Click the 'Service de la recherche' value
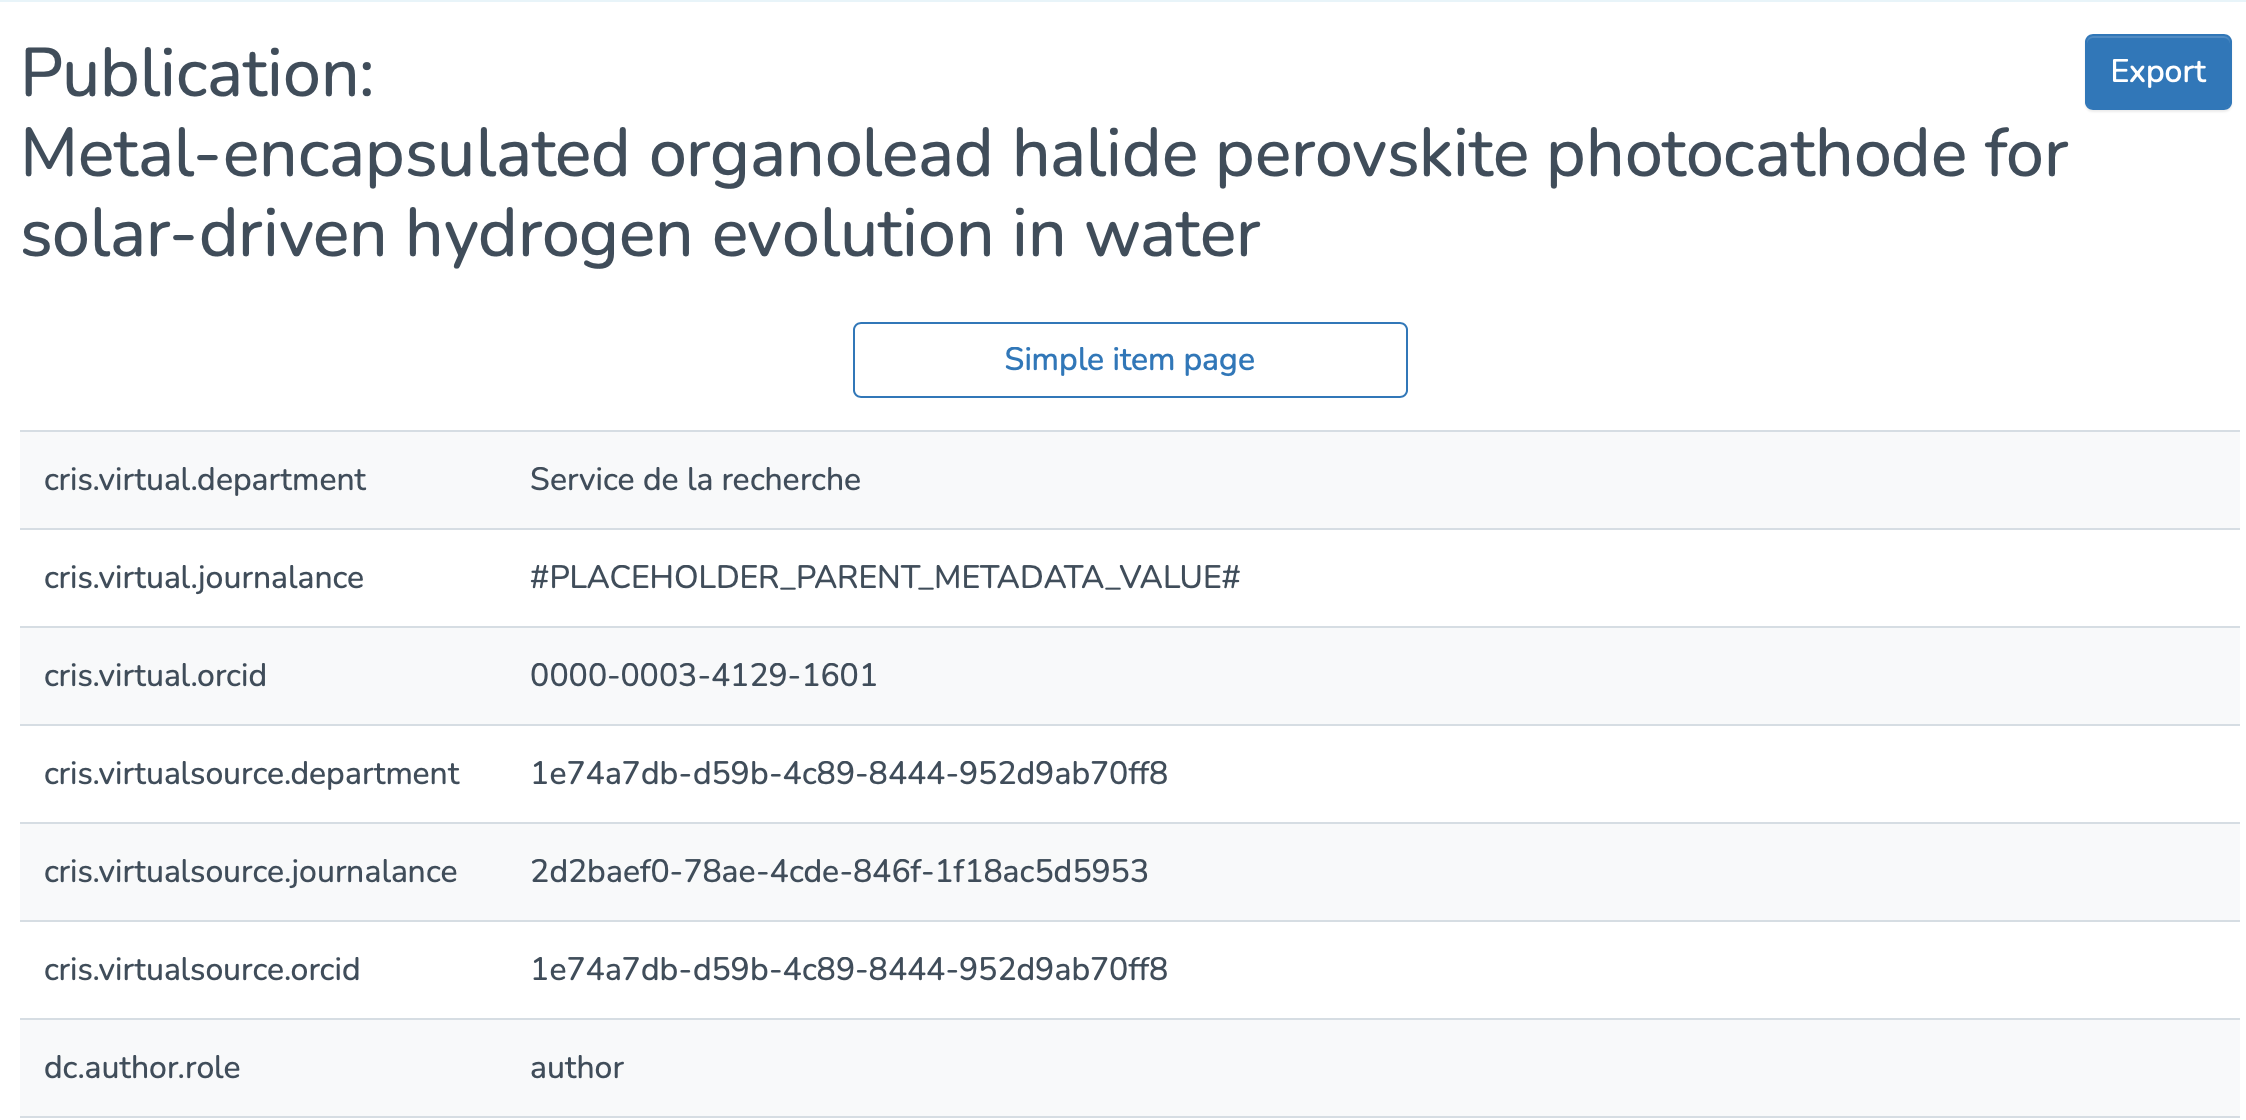The width and height of the screenshot is (2246, 1120). [x=695, y=480]
